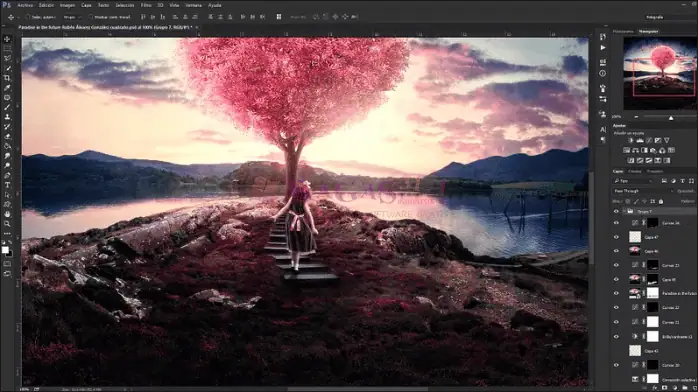Switch to the Navegador tab
Viewport: 698px width, 392px height.
tap(648, 32)
